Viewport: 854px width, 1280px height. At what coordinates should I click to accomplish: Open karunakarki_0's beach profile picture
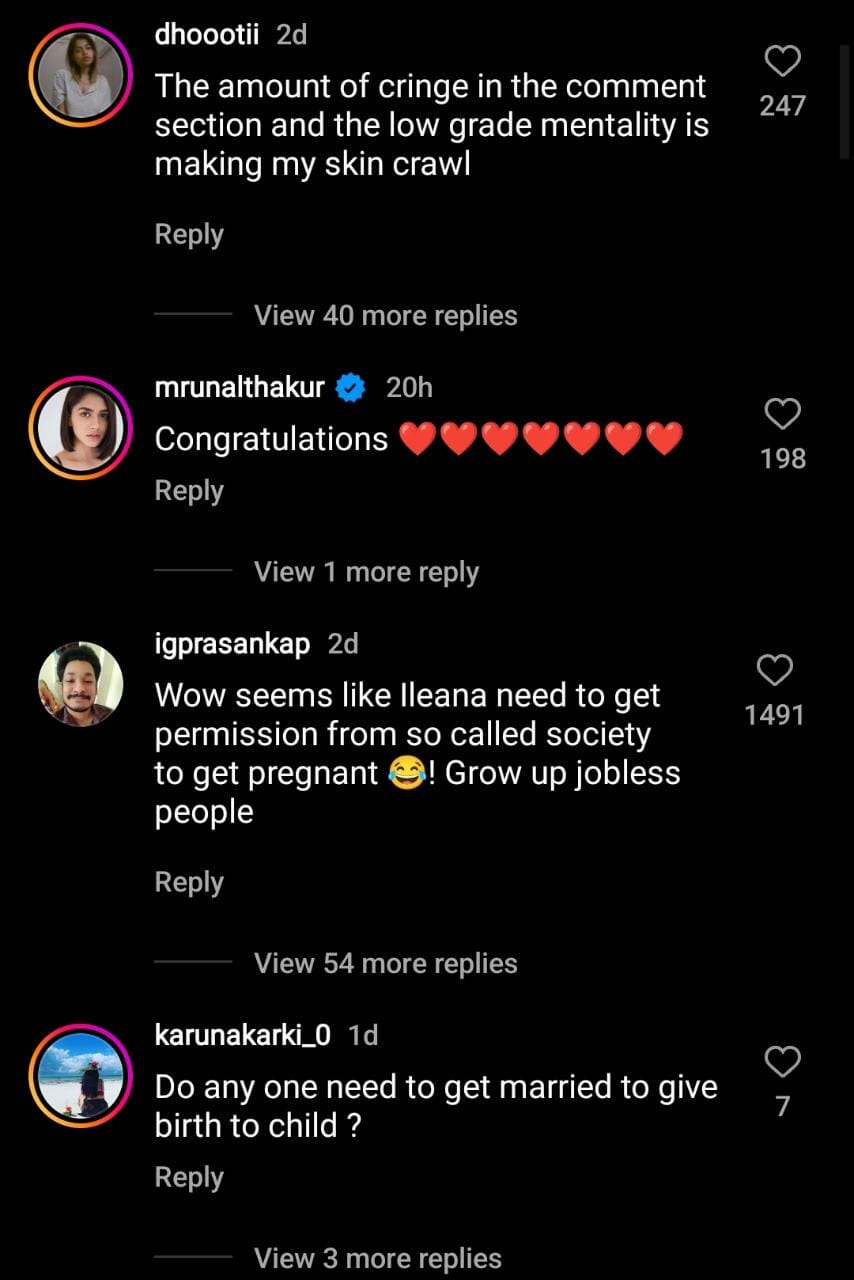pos(79,1074)
